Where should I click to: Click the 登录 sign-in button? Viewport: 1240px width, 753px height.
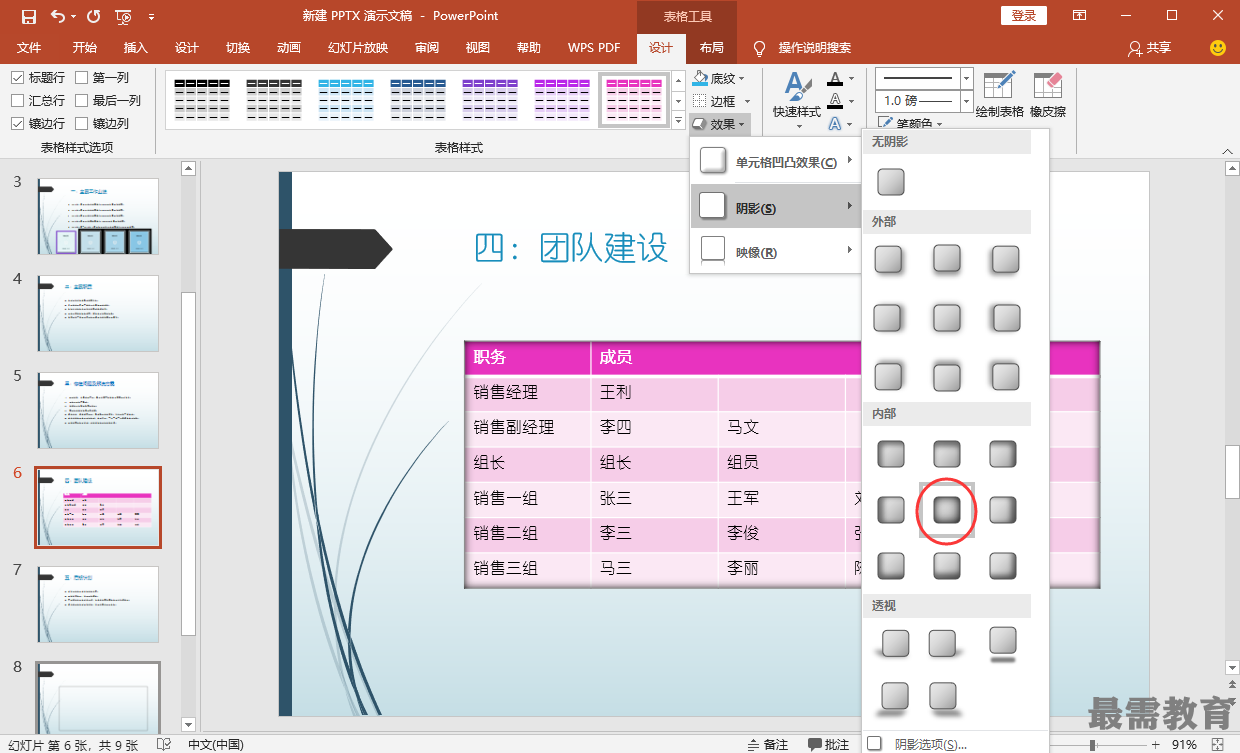coord(1024,16)
